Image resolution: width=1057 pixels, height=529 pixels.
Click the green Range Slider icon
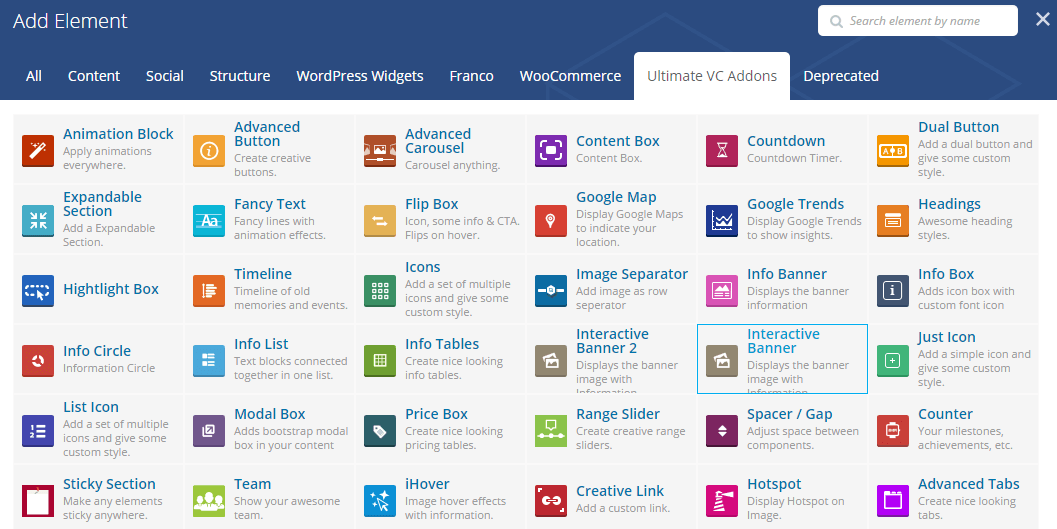[551, 431]
